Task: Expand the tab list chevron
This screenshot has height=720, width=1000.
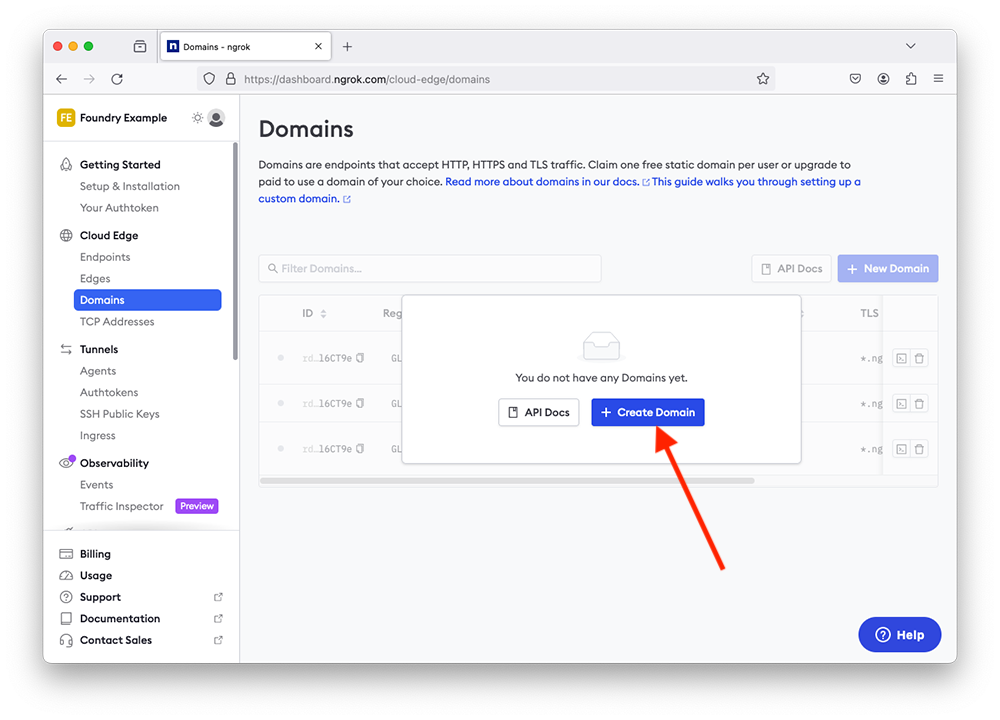Action: pos(911,46)
